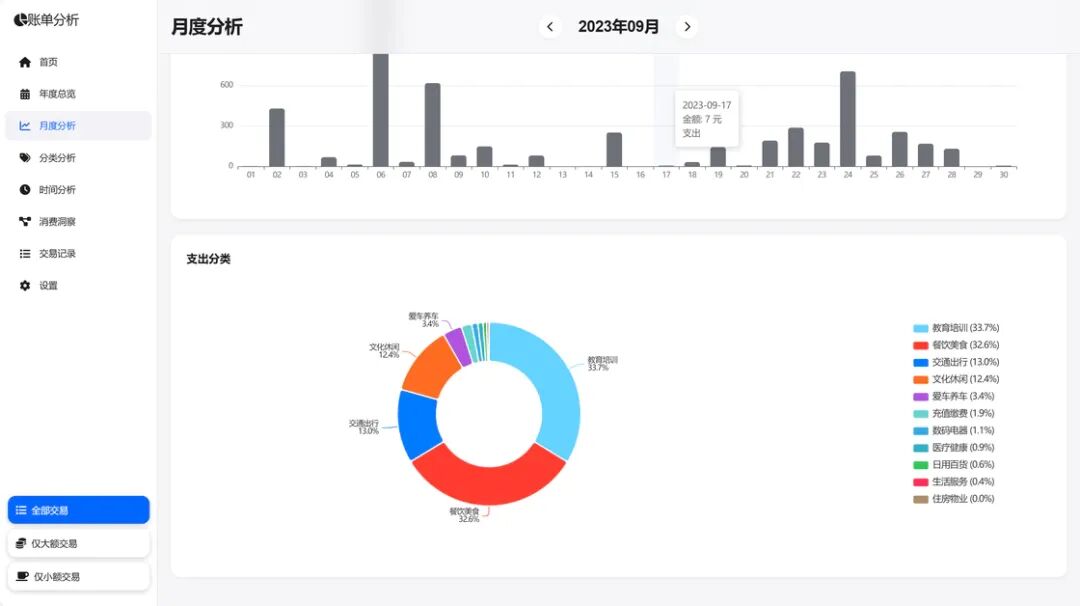This screenshot has width=1080, height=606.
Task: Click the bar for day 24
Action: [x=848, y=119]
